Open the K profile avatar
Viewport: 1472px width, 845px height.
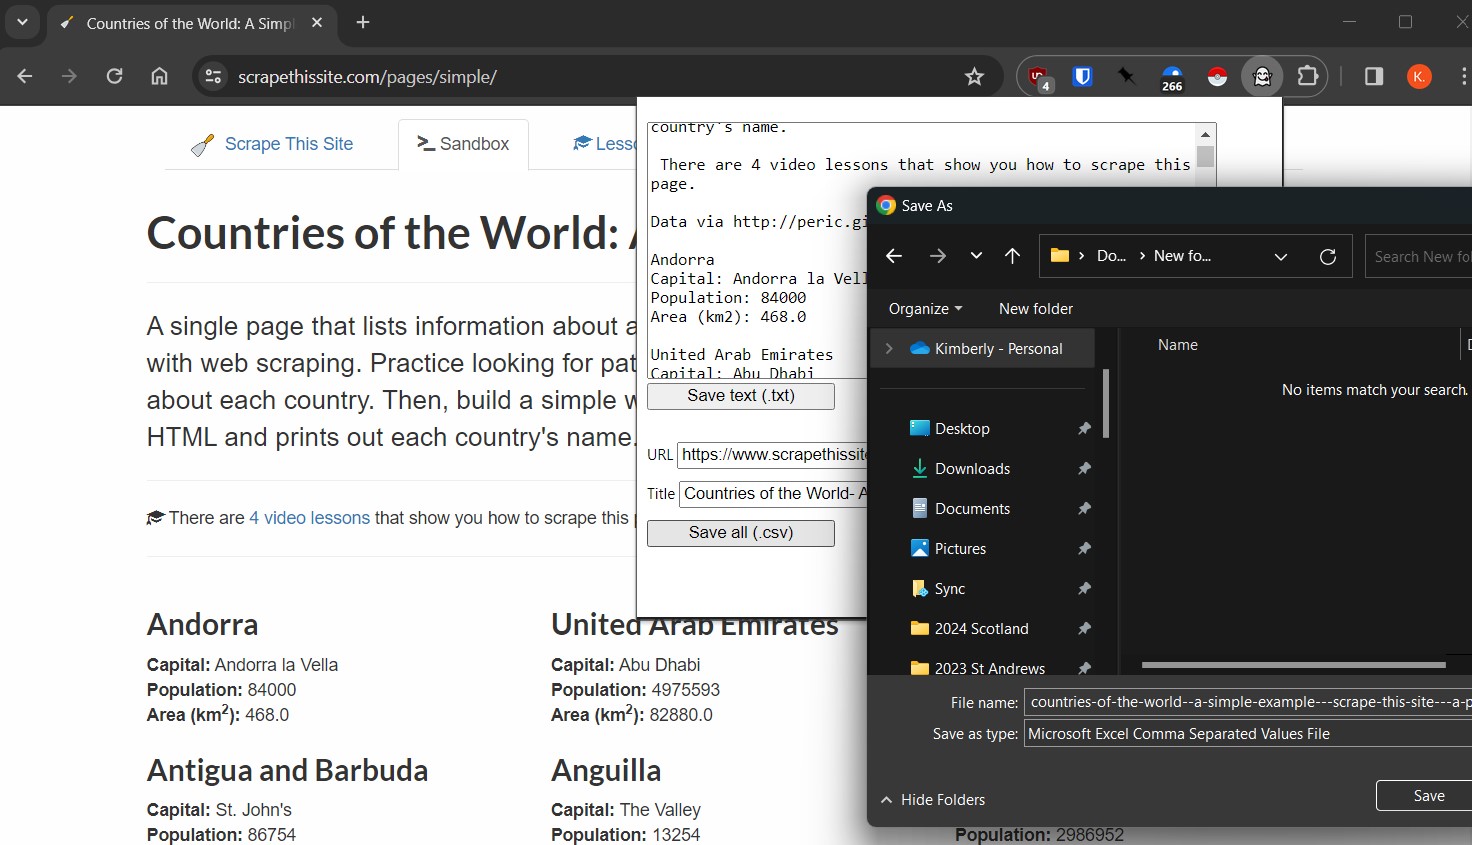point(1419,76)
